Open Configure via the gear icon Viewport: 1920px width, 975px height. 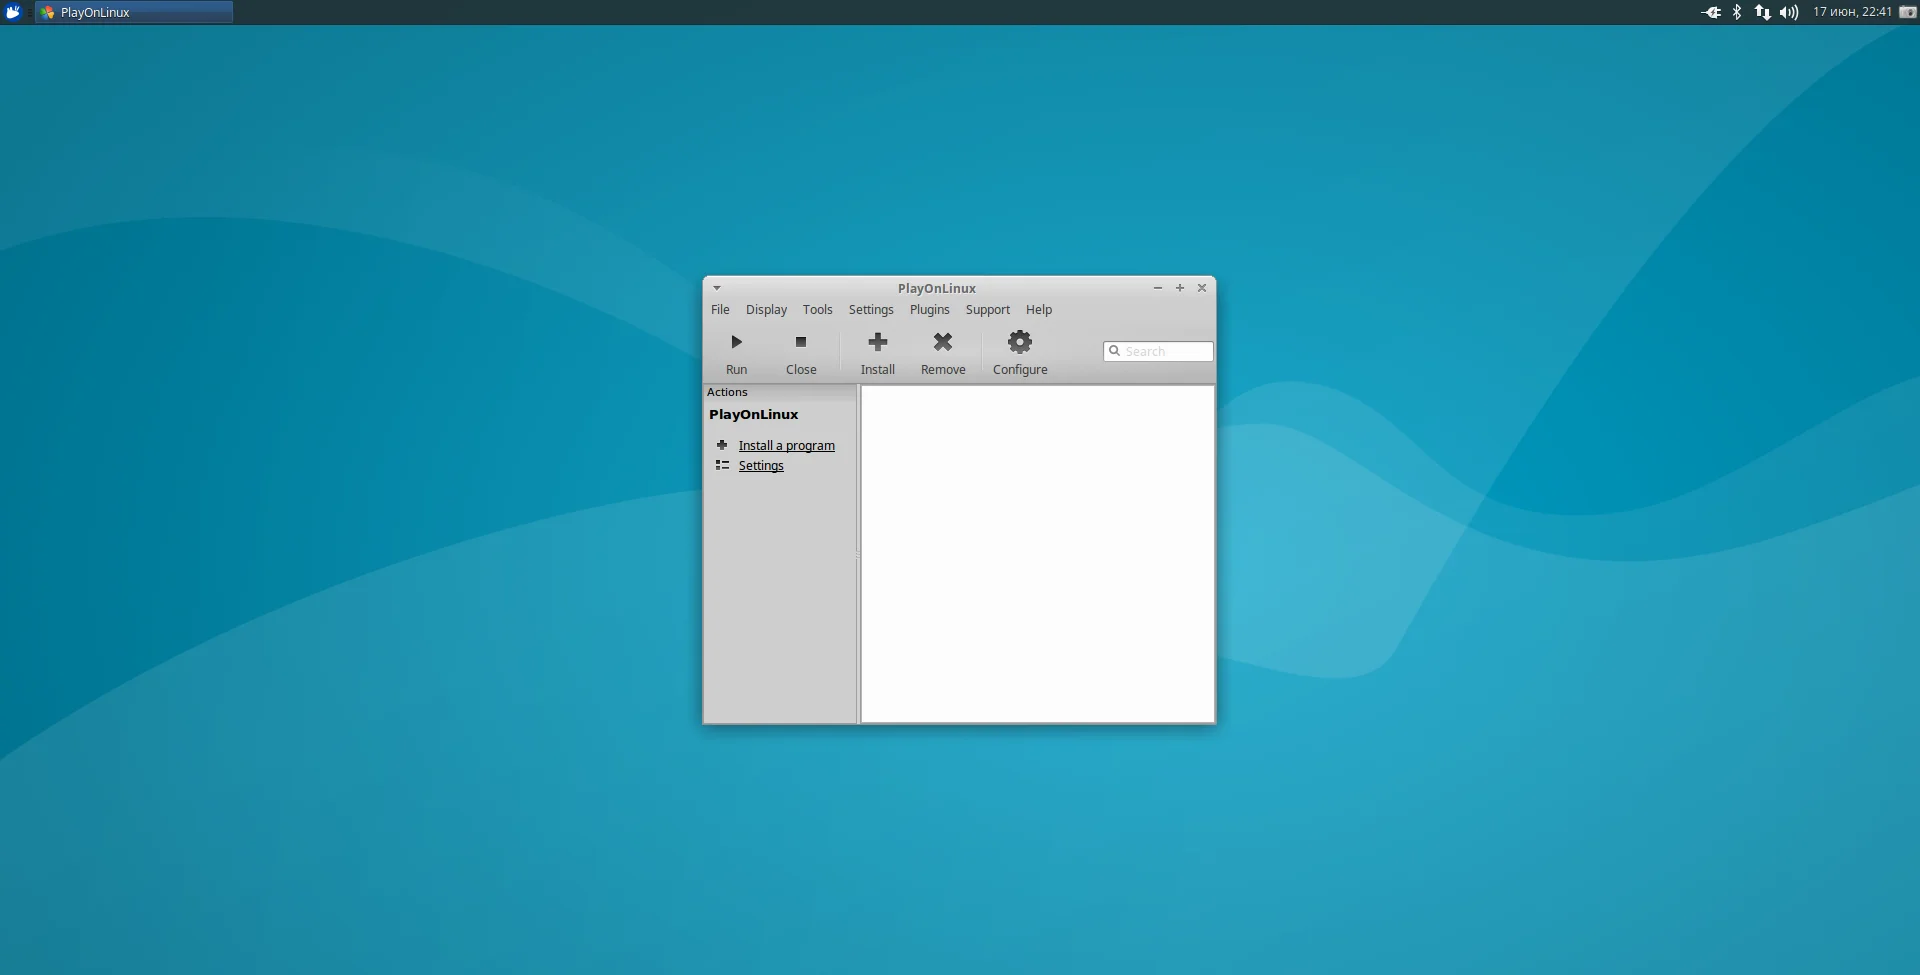click(1020, 342)
